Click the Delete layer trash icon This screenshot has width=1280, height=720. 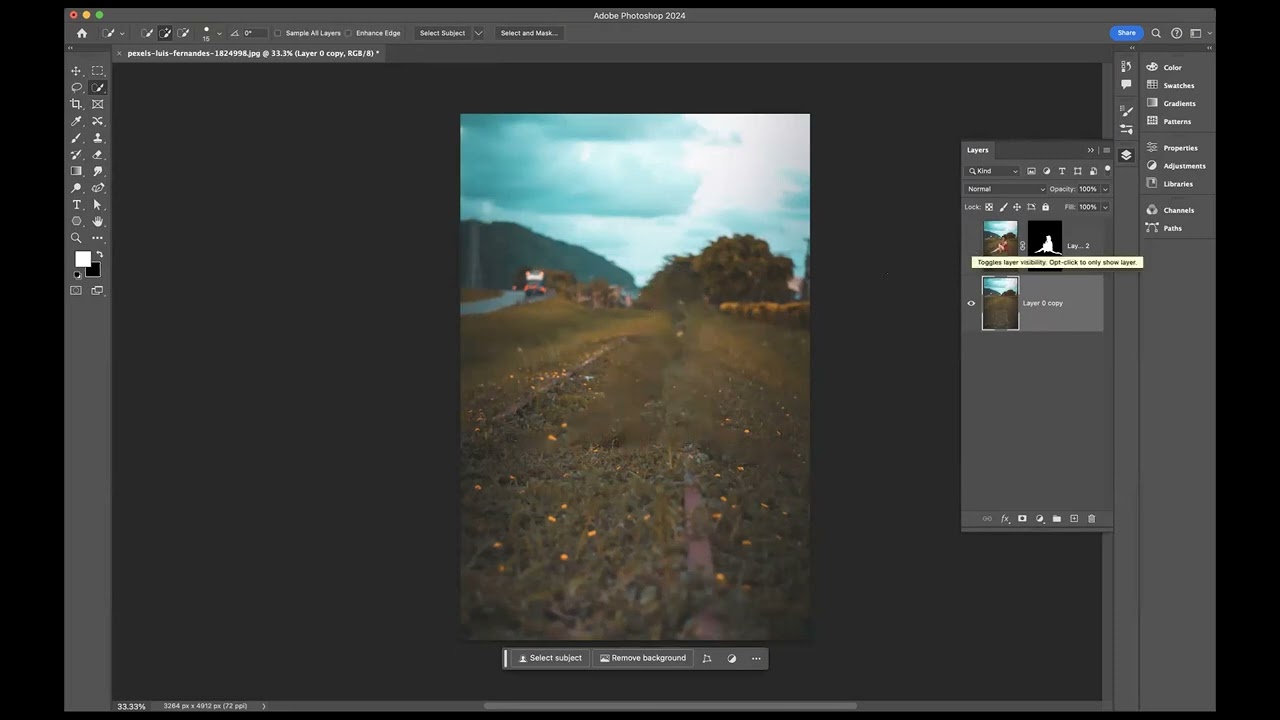coord(1091,519)
